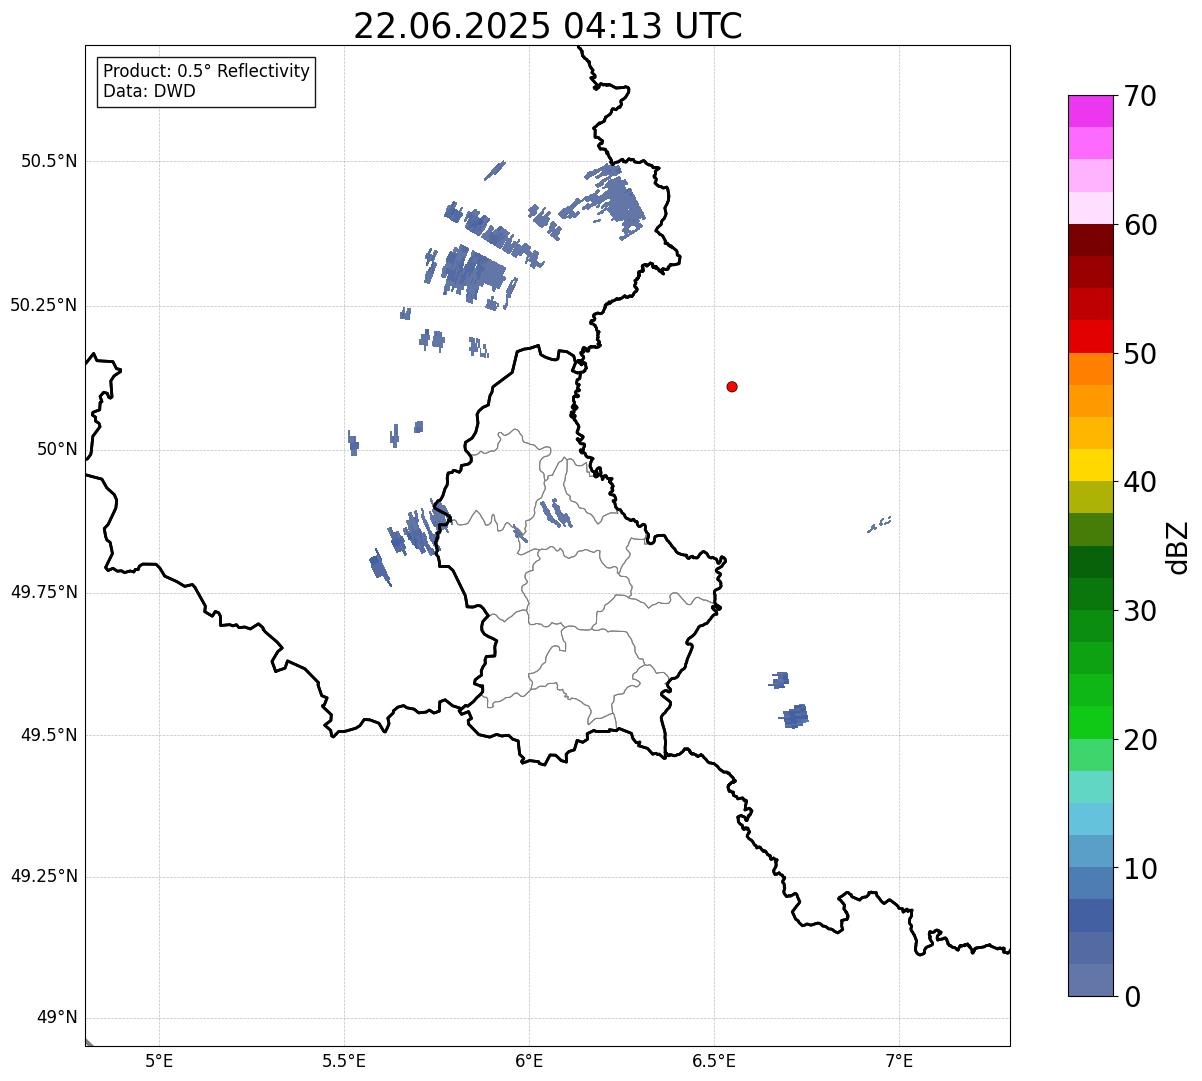The image size is (1202, 1081).
Task: Click the colorbar tick label "70"
Action: 1139,96
